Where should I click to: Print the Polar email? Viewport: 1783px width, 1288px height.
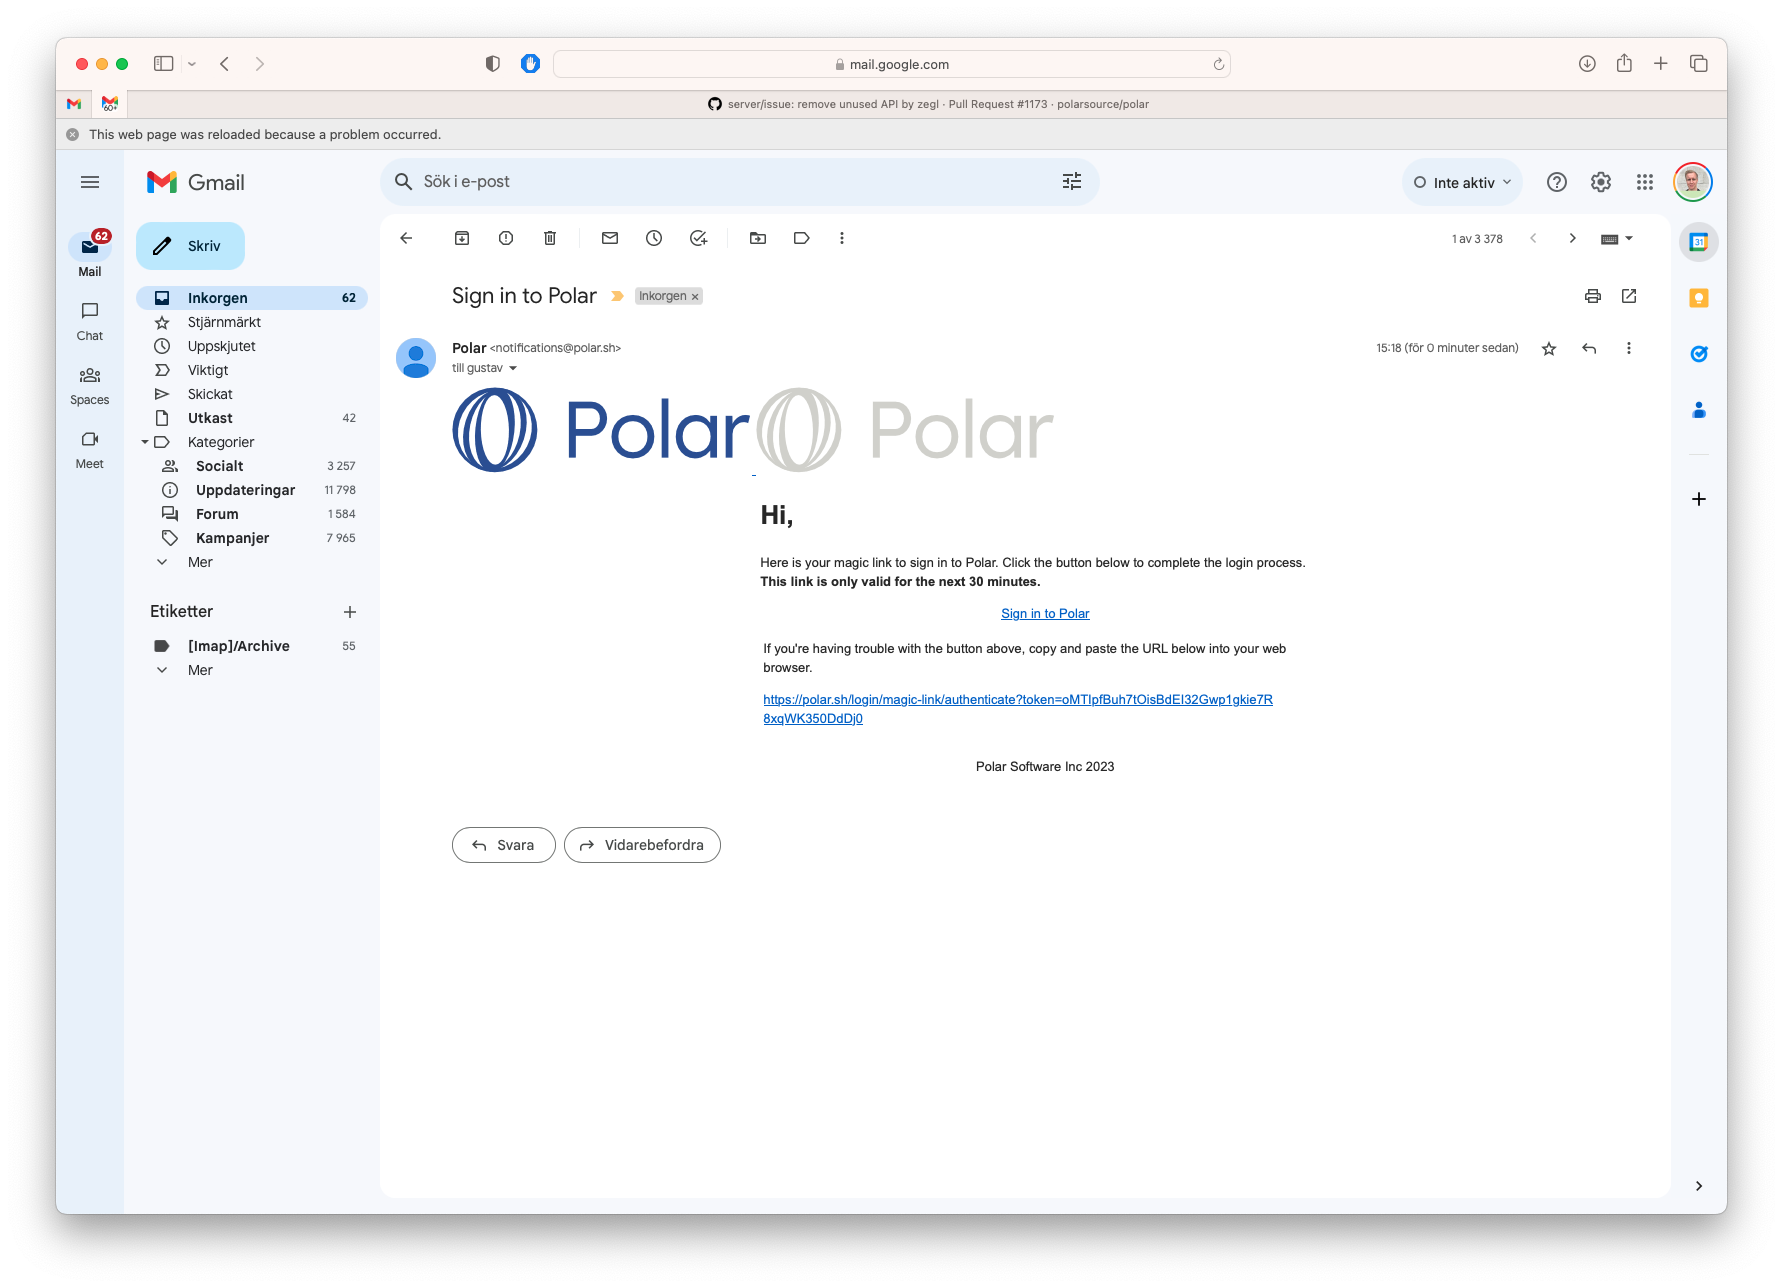pyautogui.click(x=1592, y=296)
